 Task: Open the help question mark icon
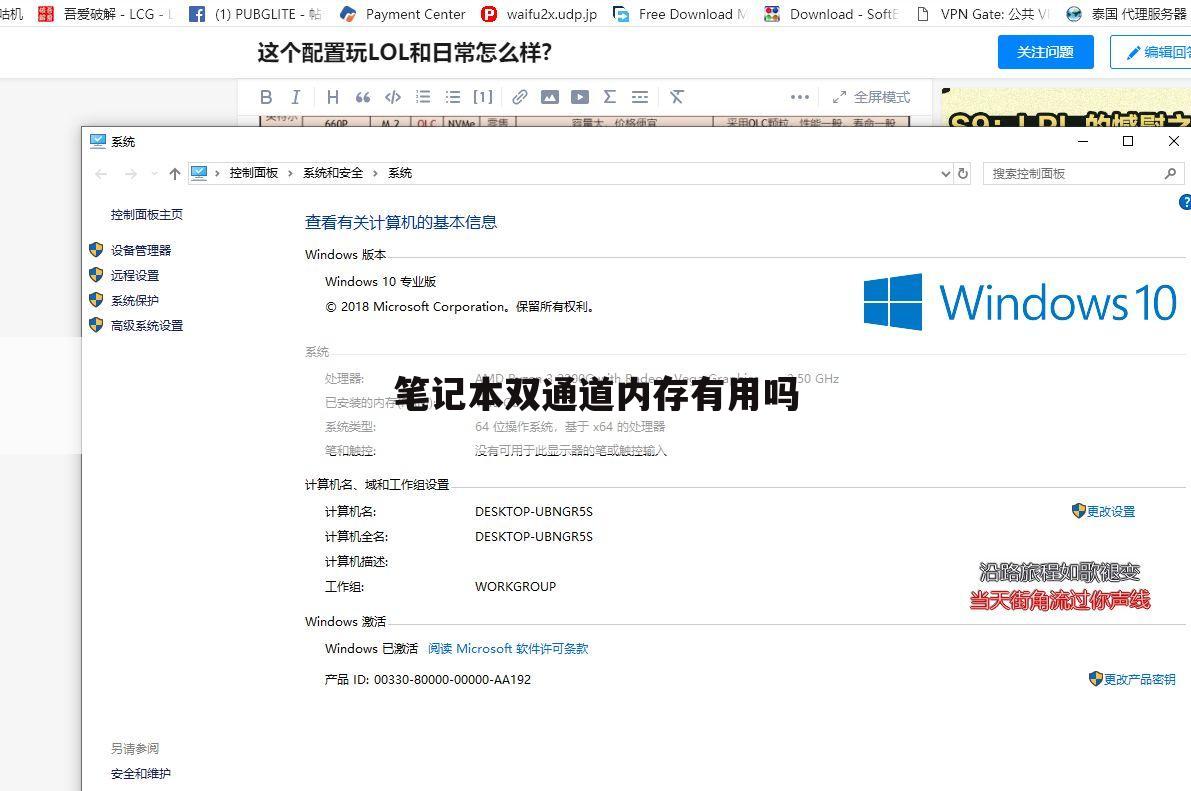point(1185,202)
